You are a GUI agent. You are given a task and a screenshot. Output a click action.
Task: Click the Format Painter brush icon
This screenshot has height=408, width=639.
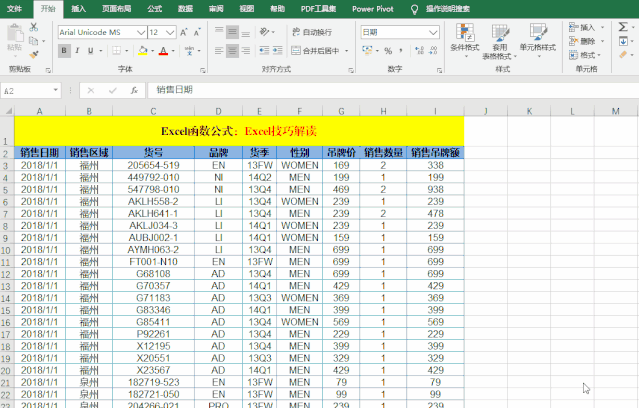pos(34,54)
